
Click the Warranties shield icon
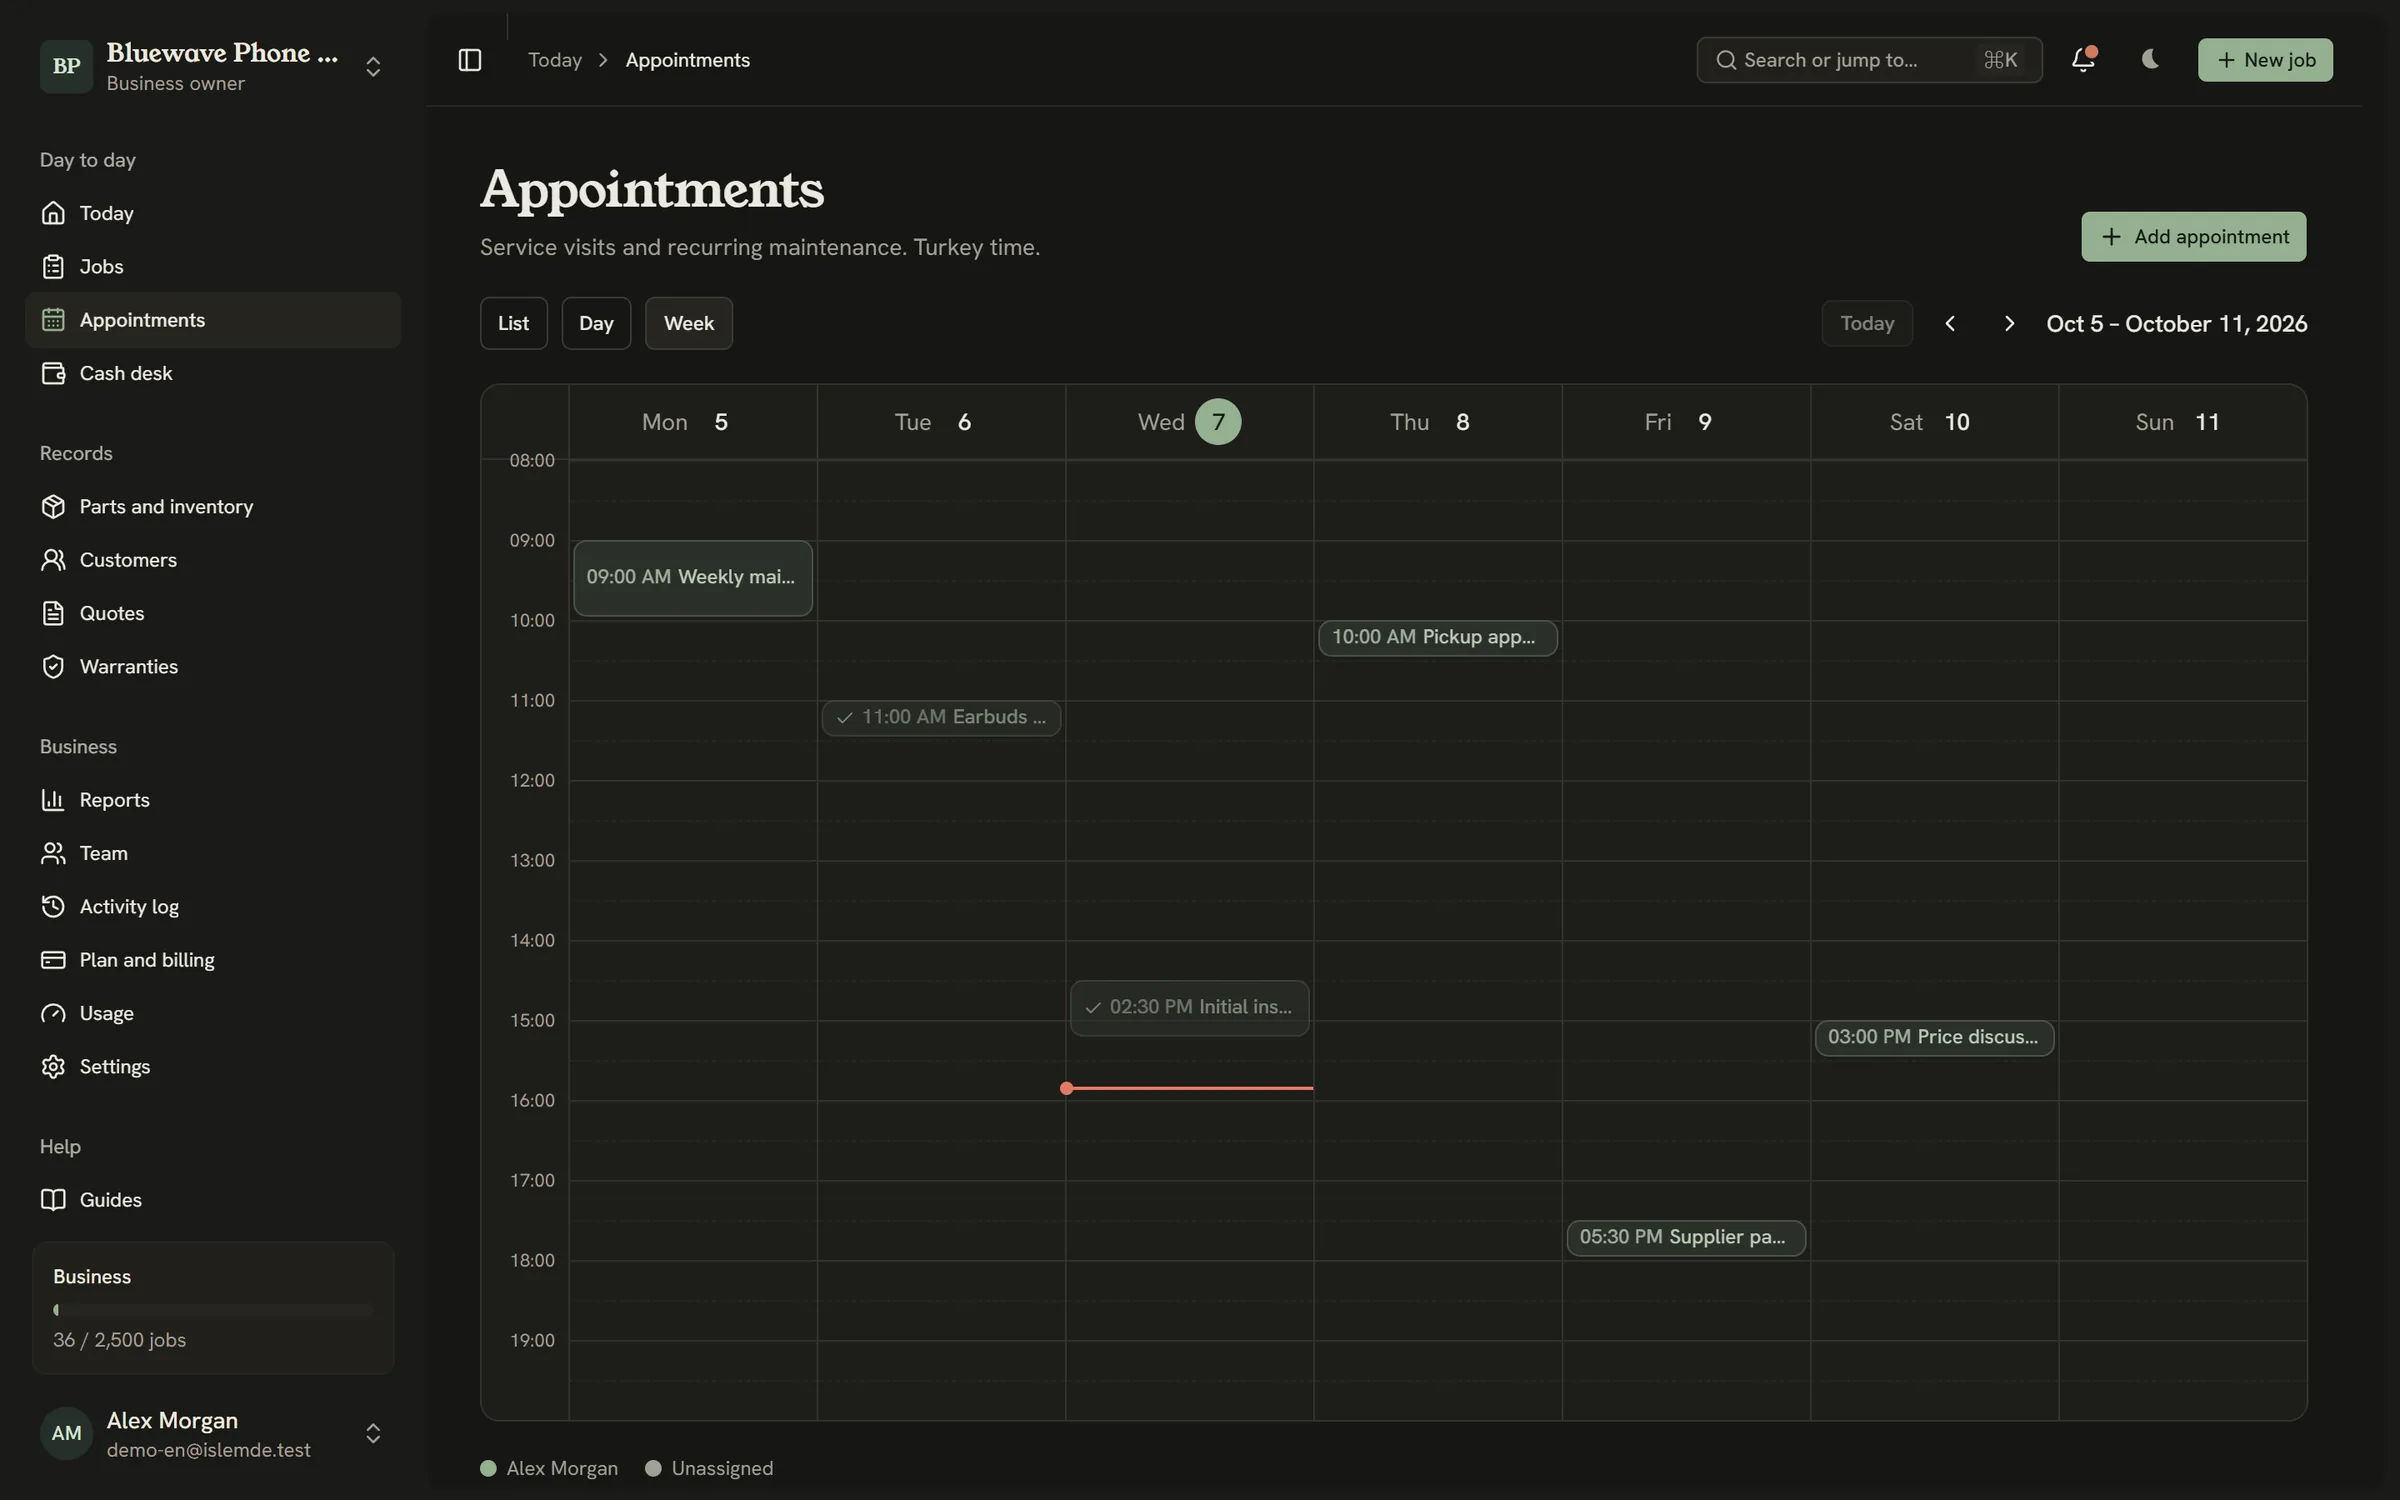point(53,666)
